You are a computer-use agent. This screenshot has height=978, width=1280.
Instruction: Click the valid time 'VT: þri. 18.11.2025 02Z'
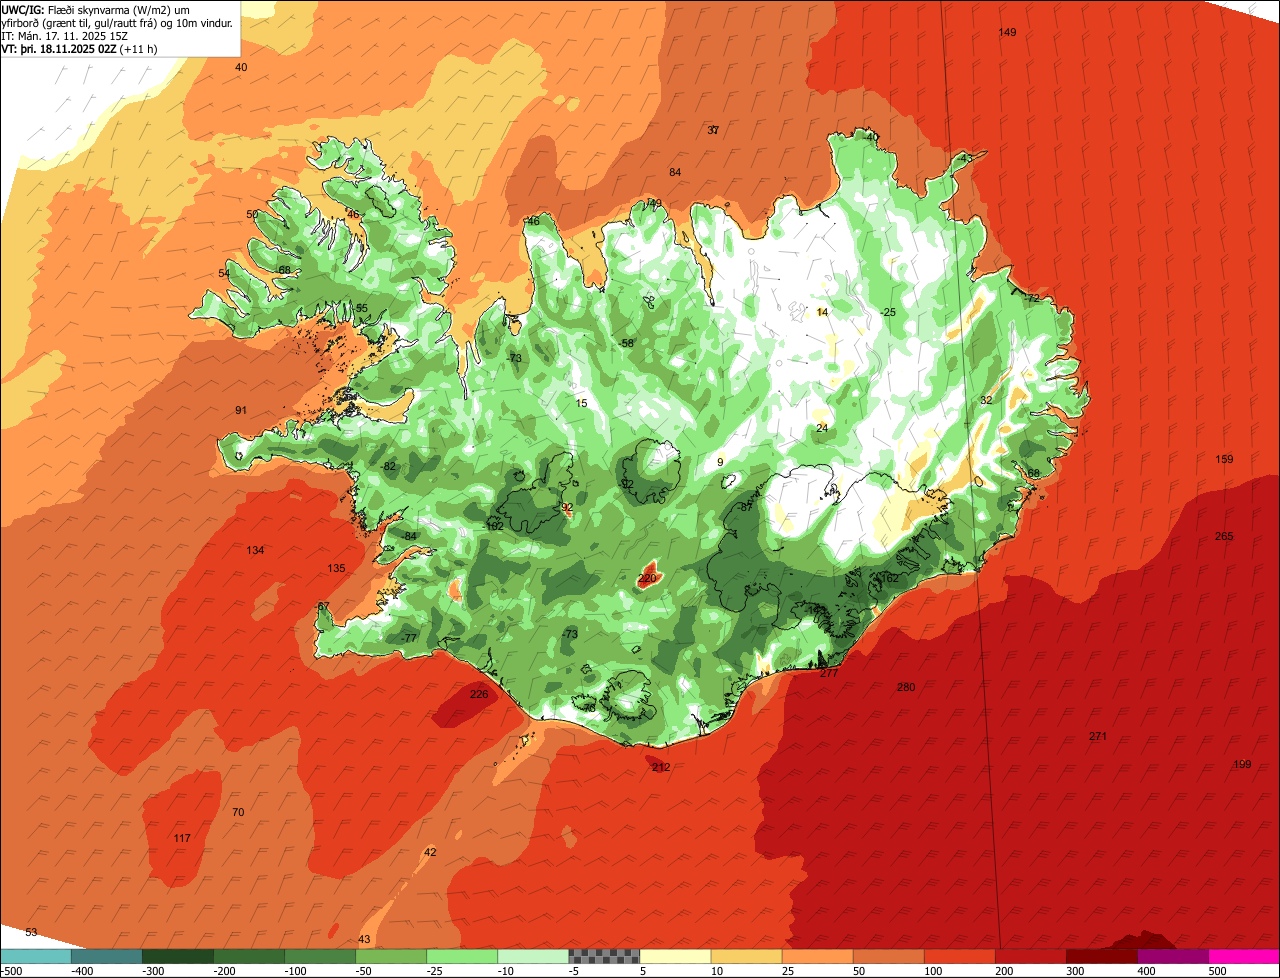59,48
